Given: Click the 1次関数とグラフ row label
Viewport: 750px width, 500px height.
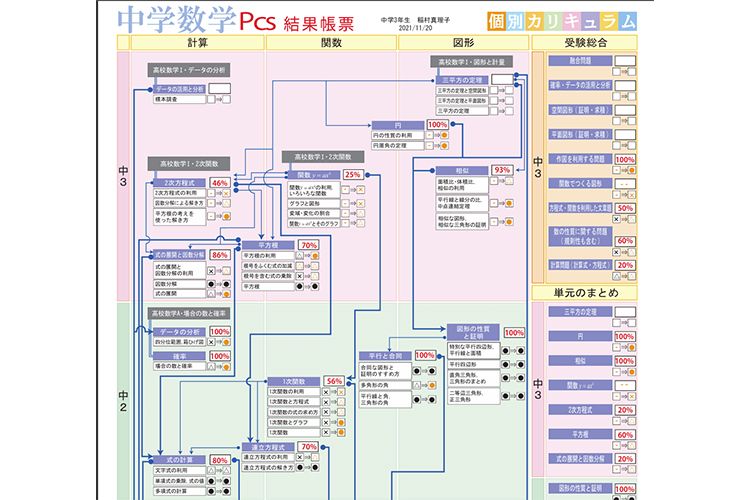Looking at the screenshot, I should pyautogui.click(x=293, y=422).
